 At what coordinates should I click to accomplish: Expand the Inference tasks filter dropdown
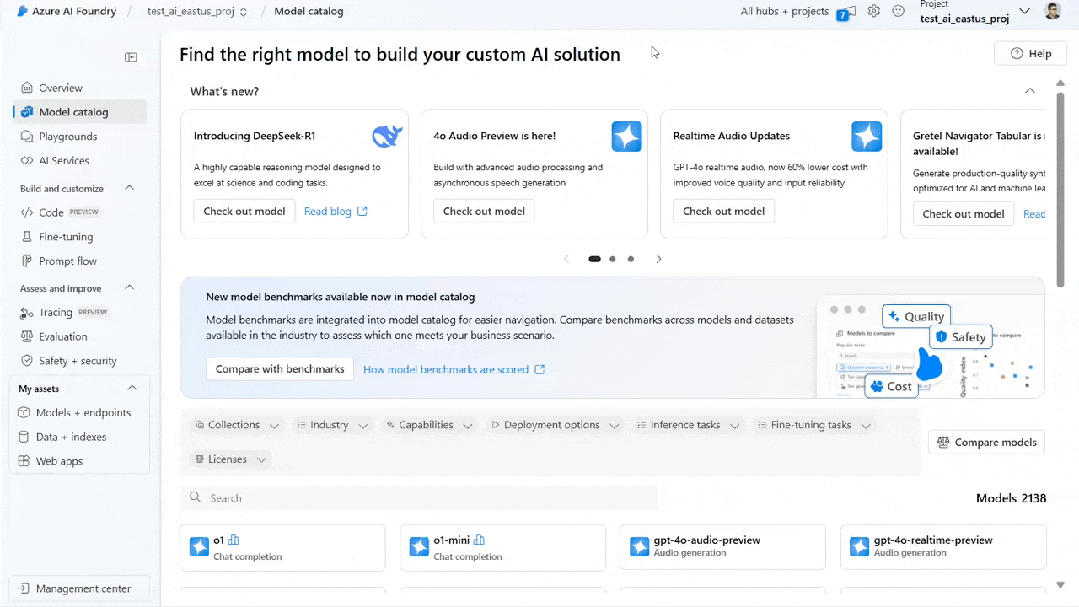pos(689,425)
